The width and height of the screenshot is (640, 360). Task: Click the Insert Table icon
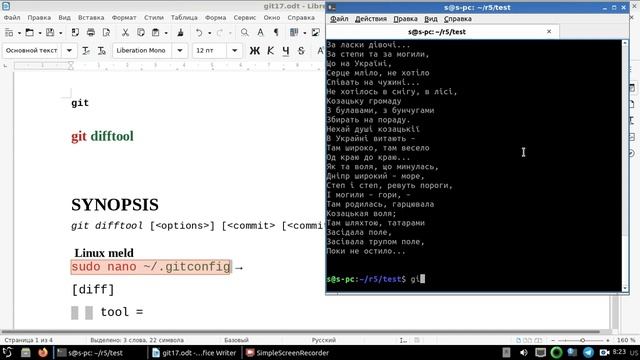(294, 33)
